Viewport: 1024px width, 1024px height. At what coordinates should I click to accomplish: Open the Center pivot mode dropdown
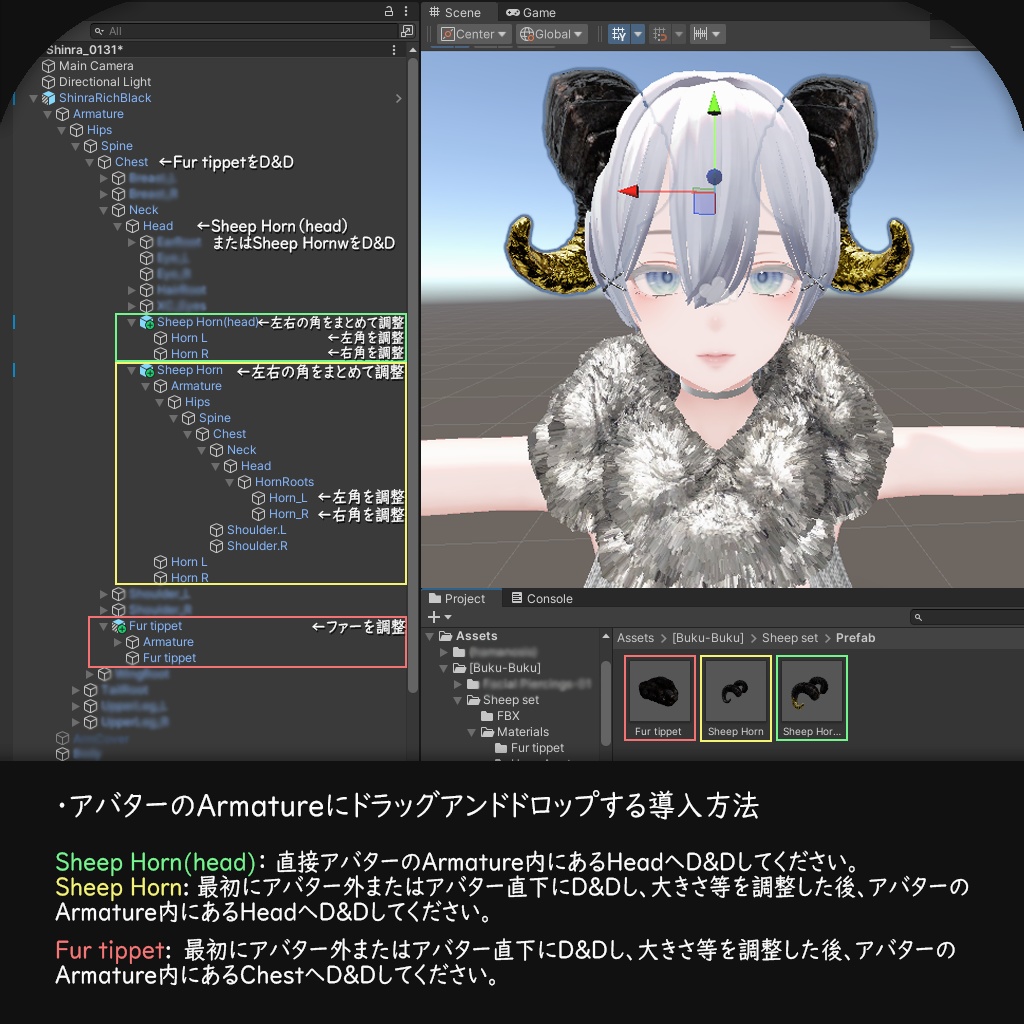coord(471,33)
